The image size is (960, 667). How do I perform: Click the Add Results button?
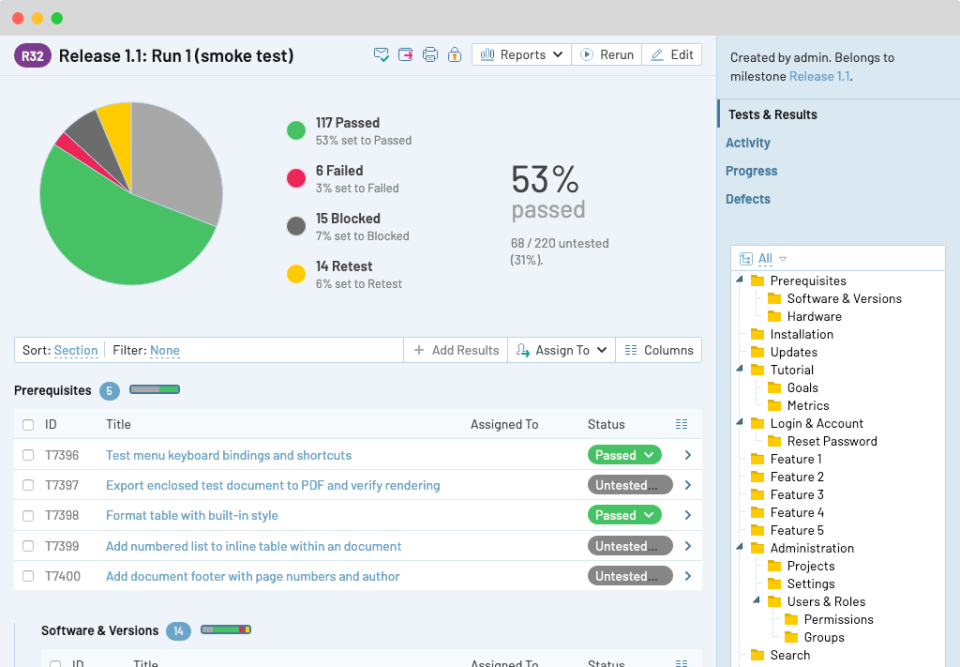pos(455,350)
